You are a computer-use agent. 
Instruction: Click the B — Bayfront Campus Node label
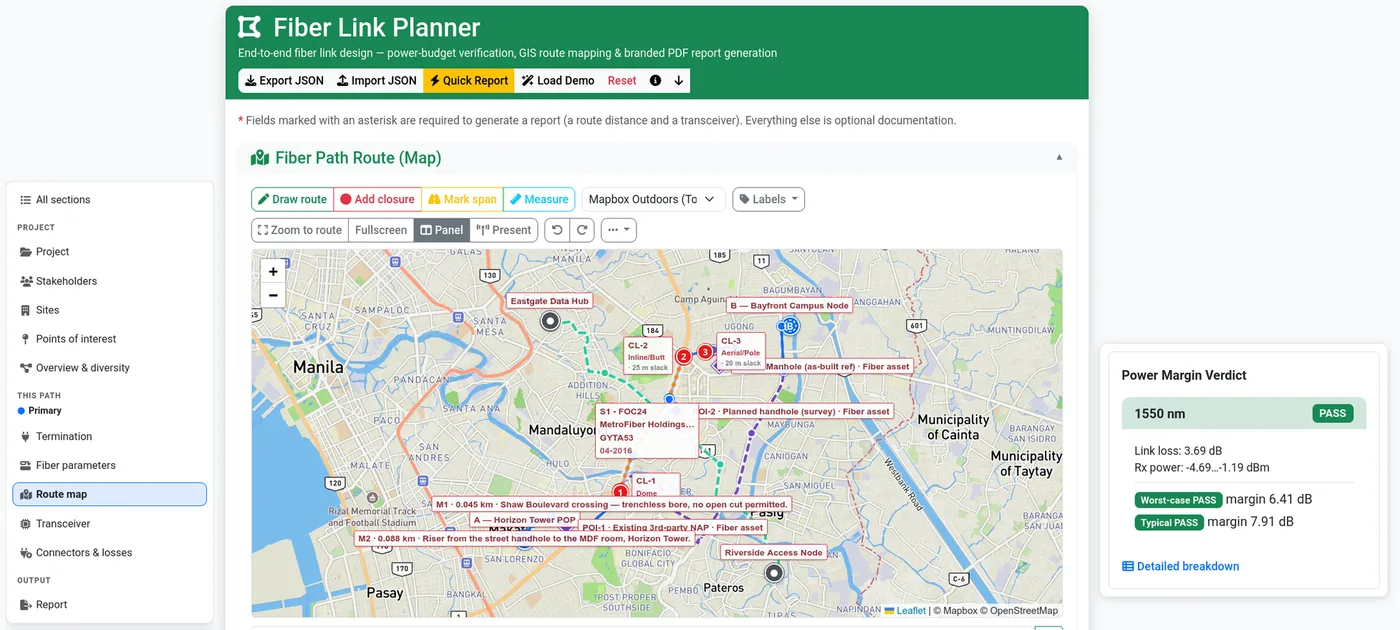pos(789,306)
